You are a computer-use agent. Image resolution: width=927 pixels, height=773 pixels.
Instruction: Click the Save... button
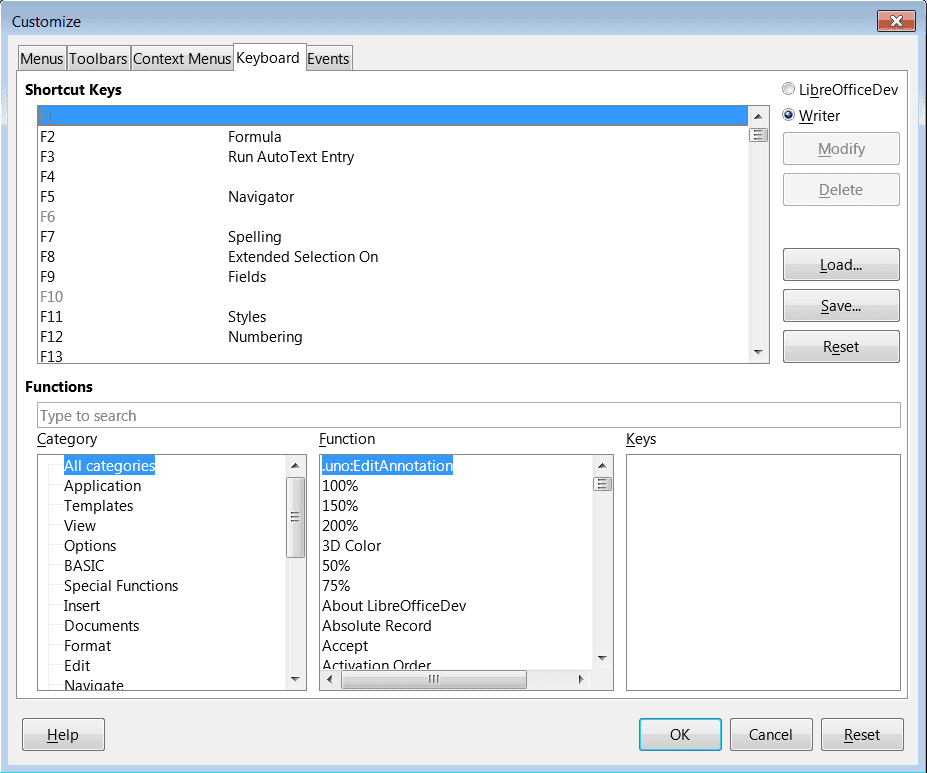(x=841, y=306)
